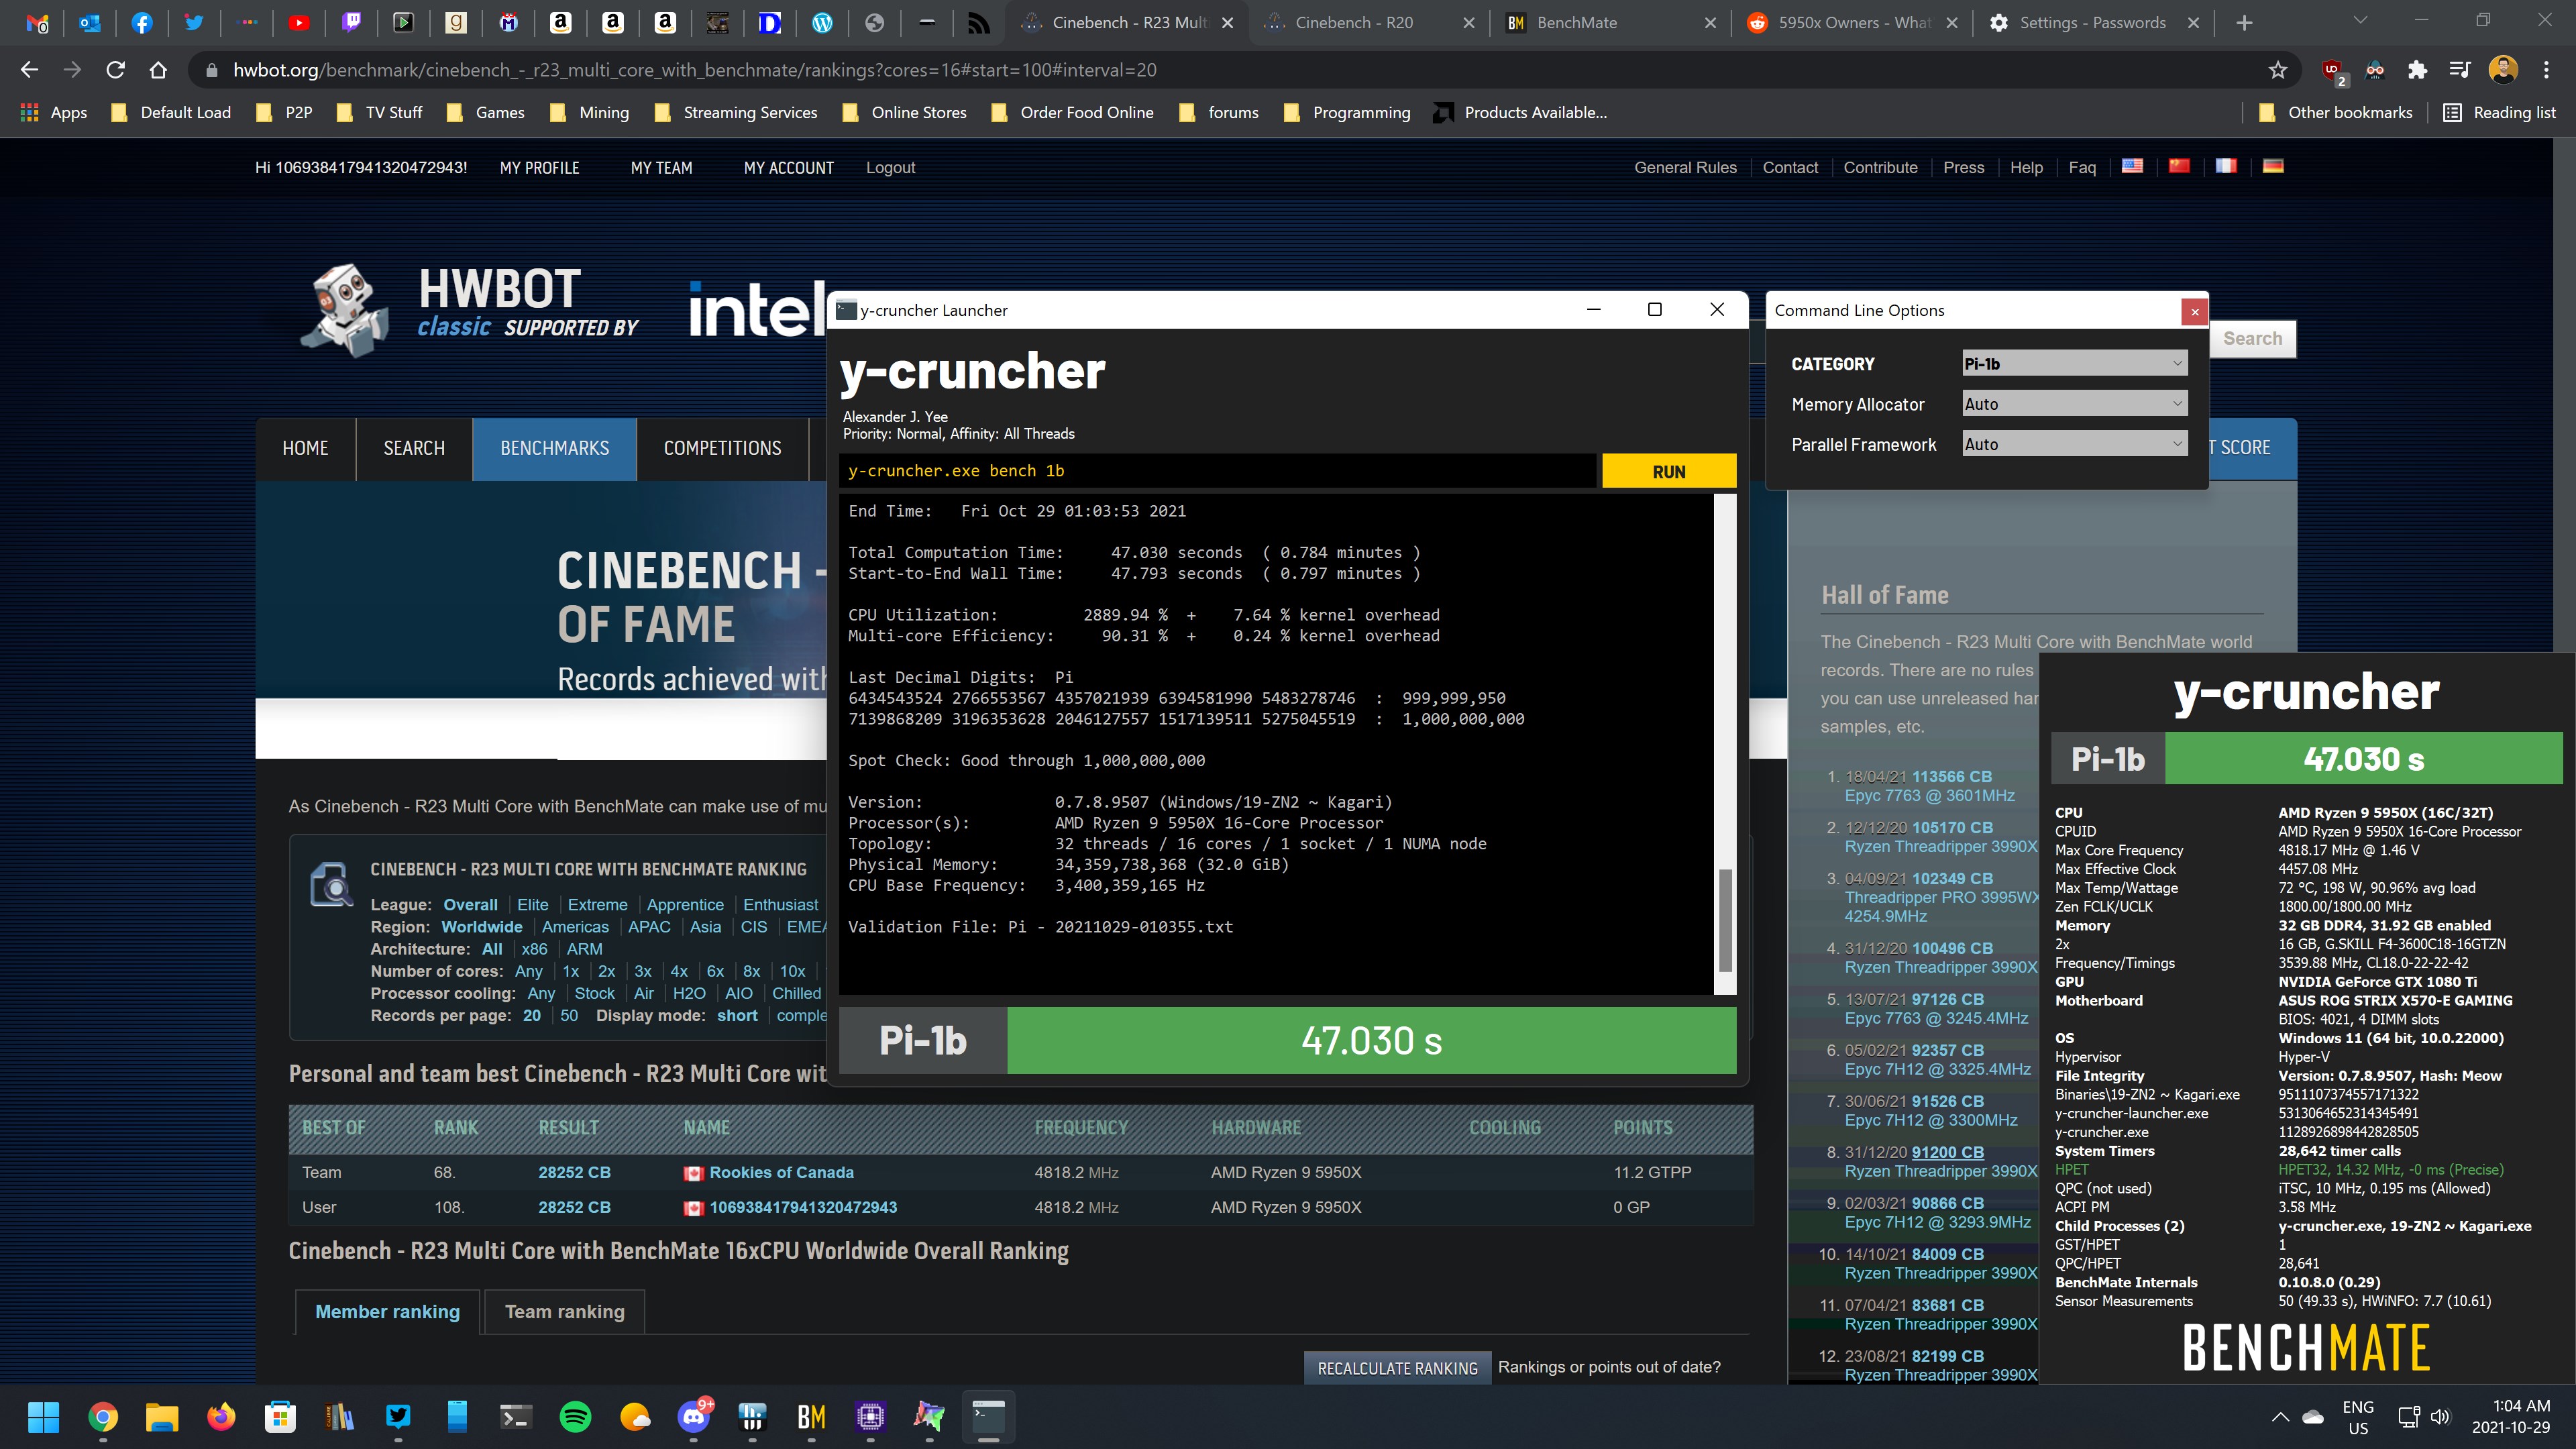
Task: Open the Memory Allocator dropdown
Action: pyautogui.click(x=2074, y=404)
